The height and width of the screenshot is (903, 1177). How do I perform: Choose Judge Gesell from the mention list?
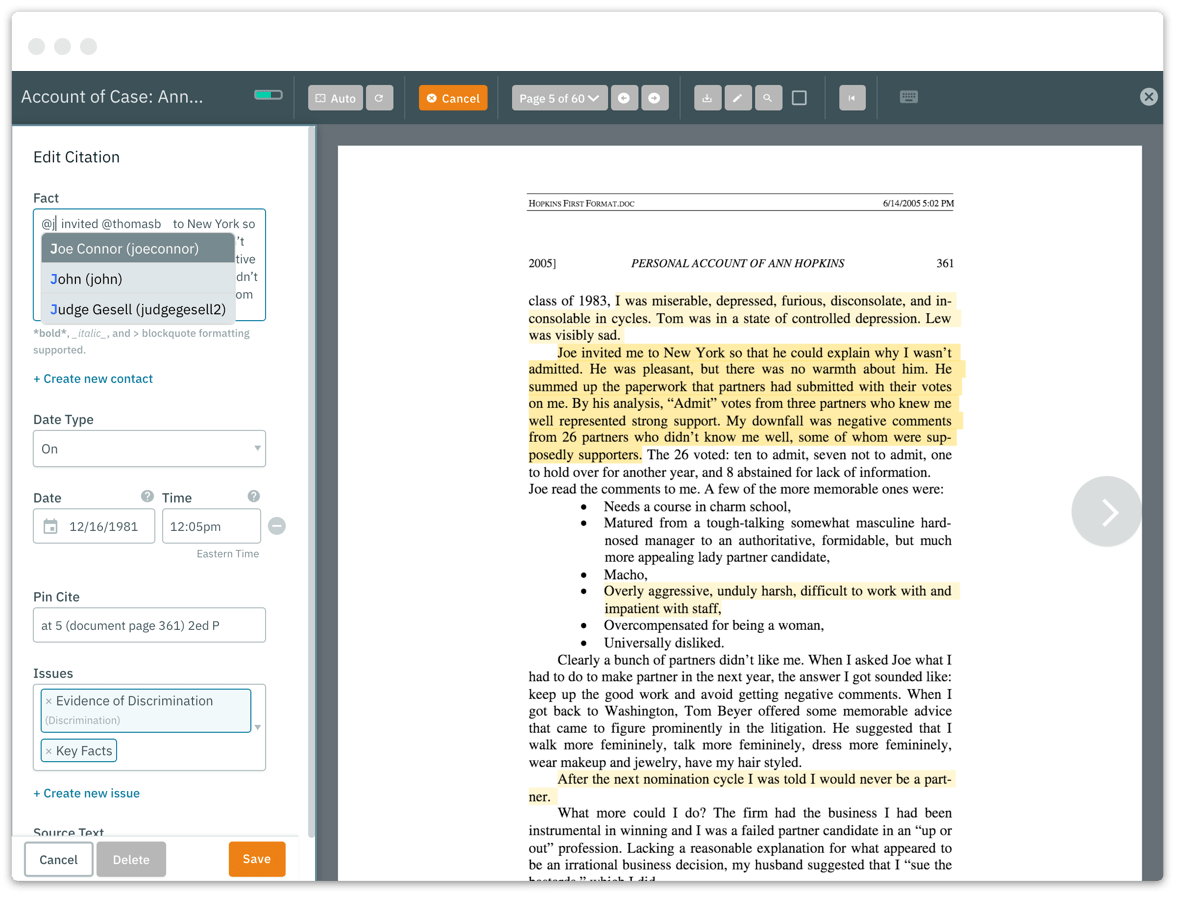point(137,309)
